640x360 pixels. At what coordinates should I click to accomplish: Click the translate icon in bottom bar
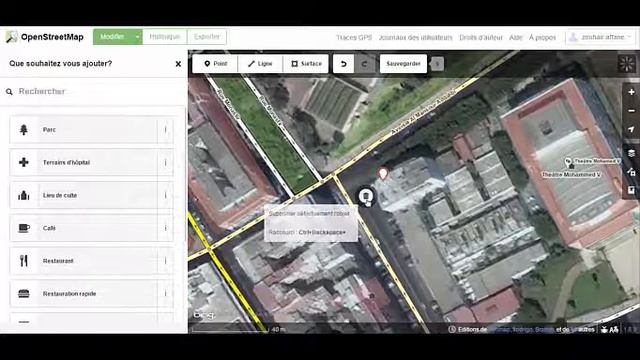tap(613, 329)
